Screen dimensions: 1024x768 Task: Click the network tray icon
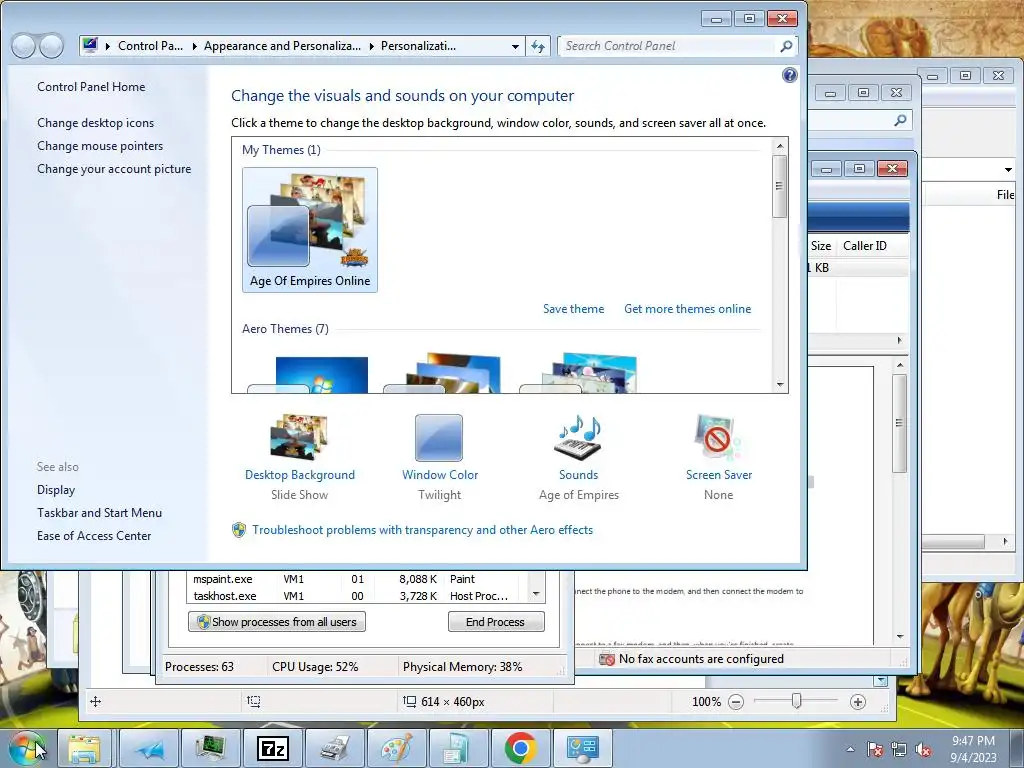pyautogui.click(x=899, y=749)
